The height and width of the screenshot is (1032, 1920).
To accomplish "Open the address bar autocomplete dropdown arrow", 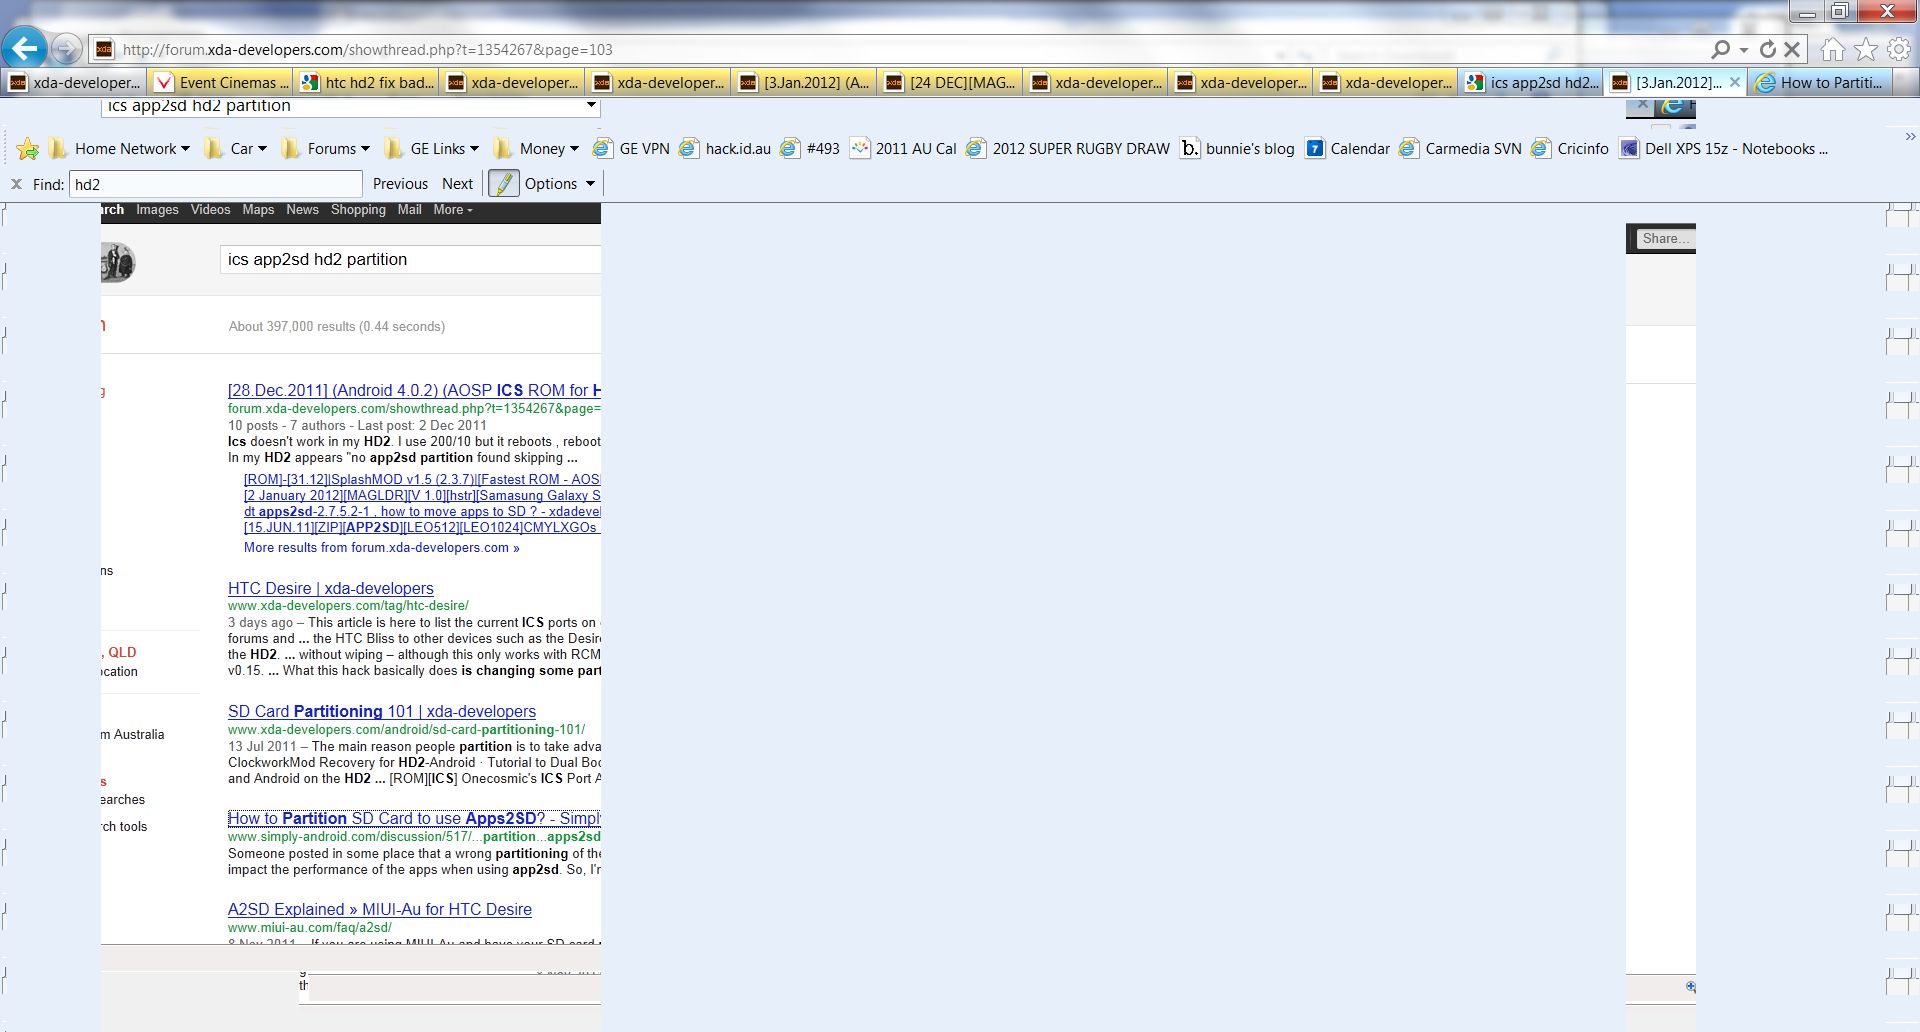I will click(1744, 49).
